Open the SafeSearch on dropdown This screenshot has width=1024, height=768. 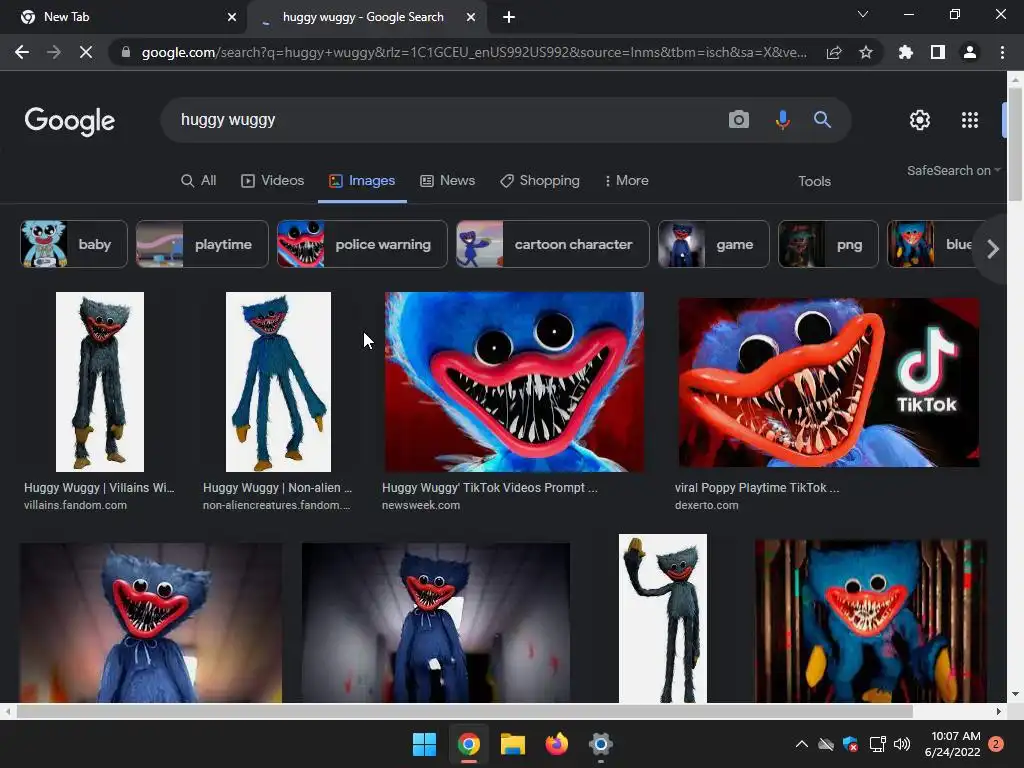pos(953,170)
